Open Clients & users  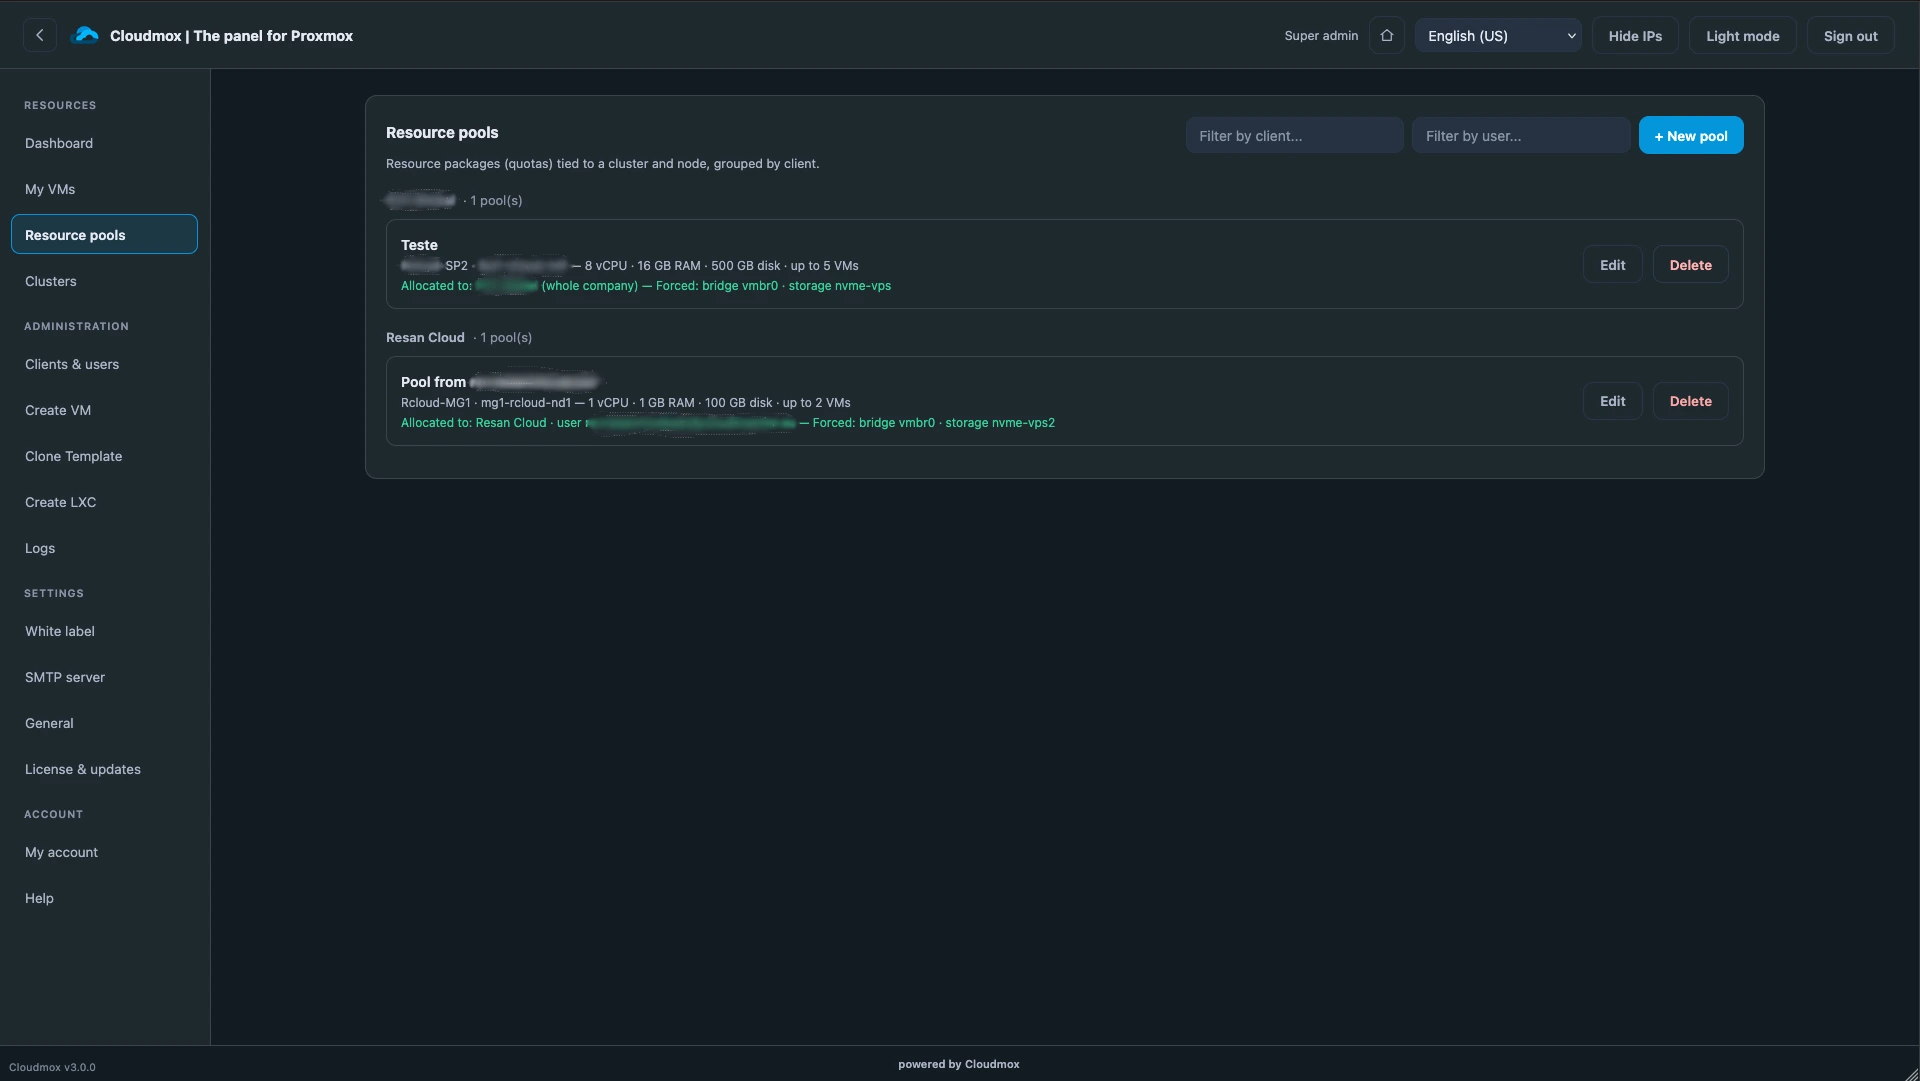pos(104,364)
